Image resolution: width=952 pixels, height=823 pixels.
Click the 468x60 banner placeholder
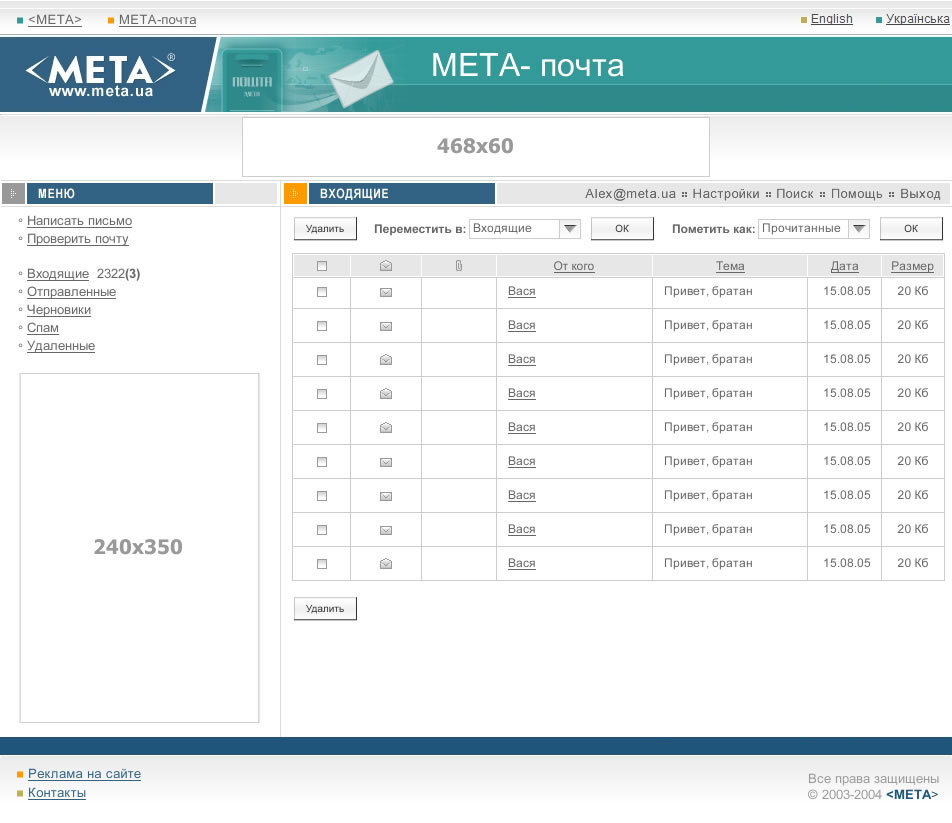click(x=475, y=146)
